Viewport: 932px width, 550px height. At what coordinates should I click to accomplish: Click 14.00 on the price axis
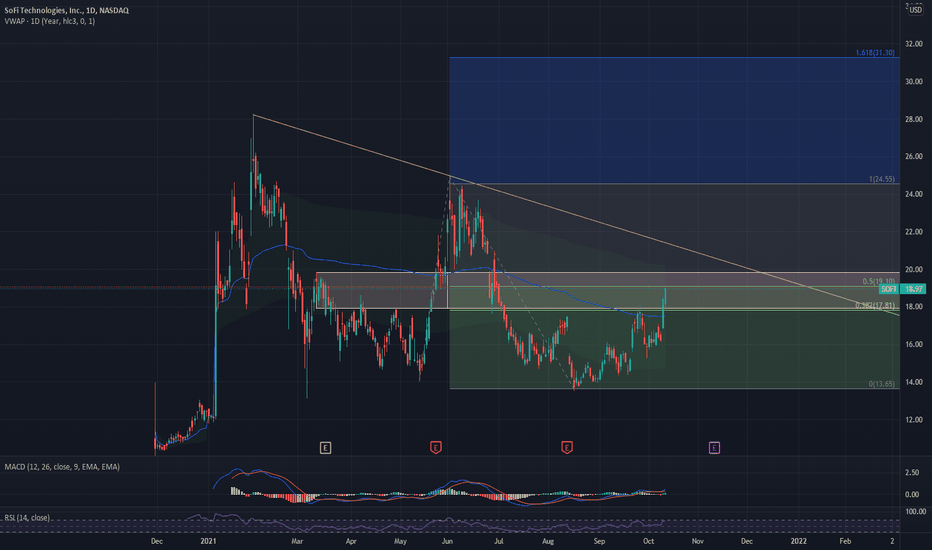914,382
